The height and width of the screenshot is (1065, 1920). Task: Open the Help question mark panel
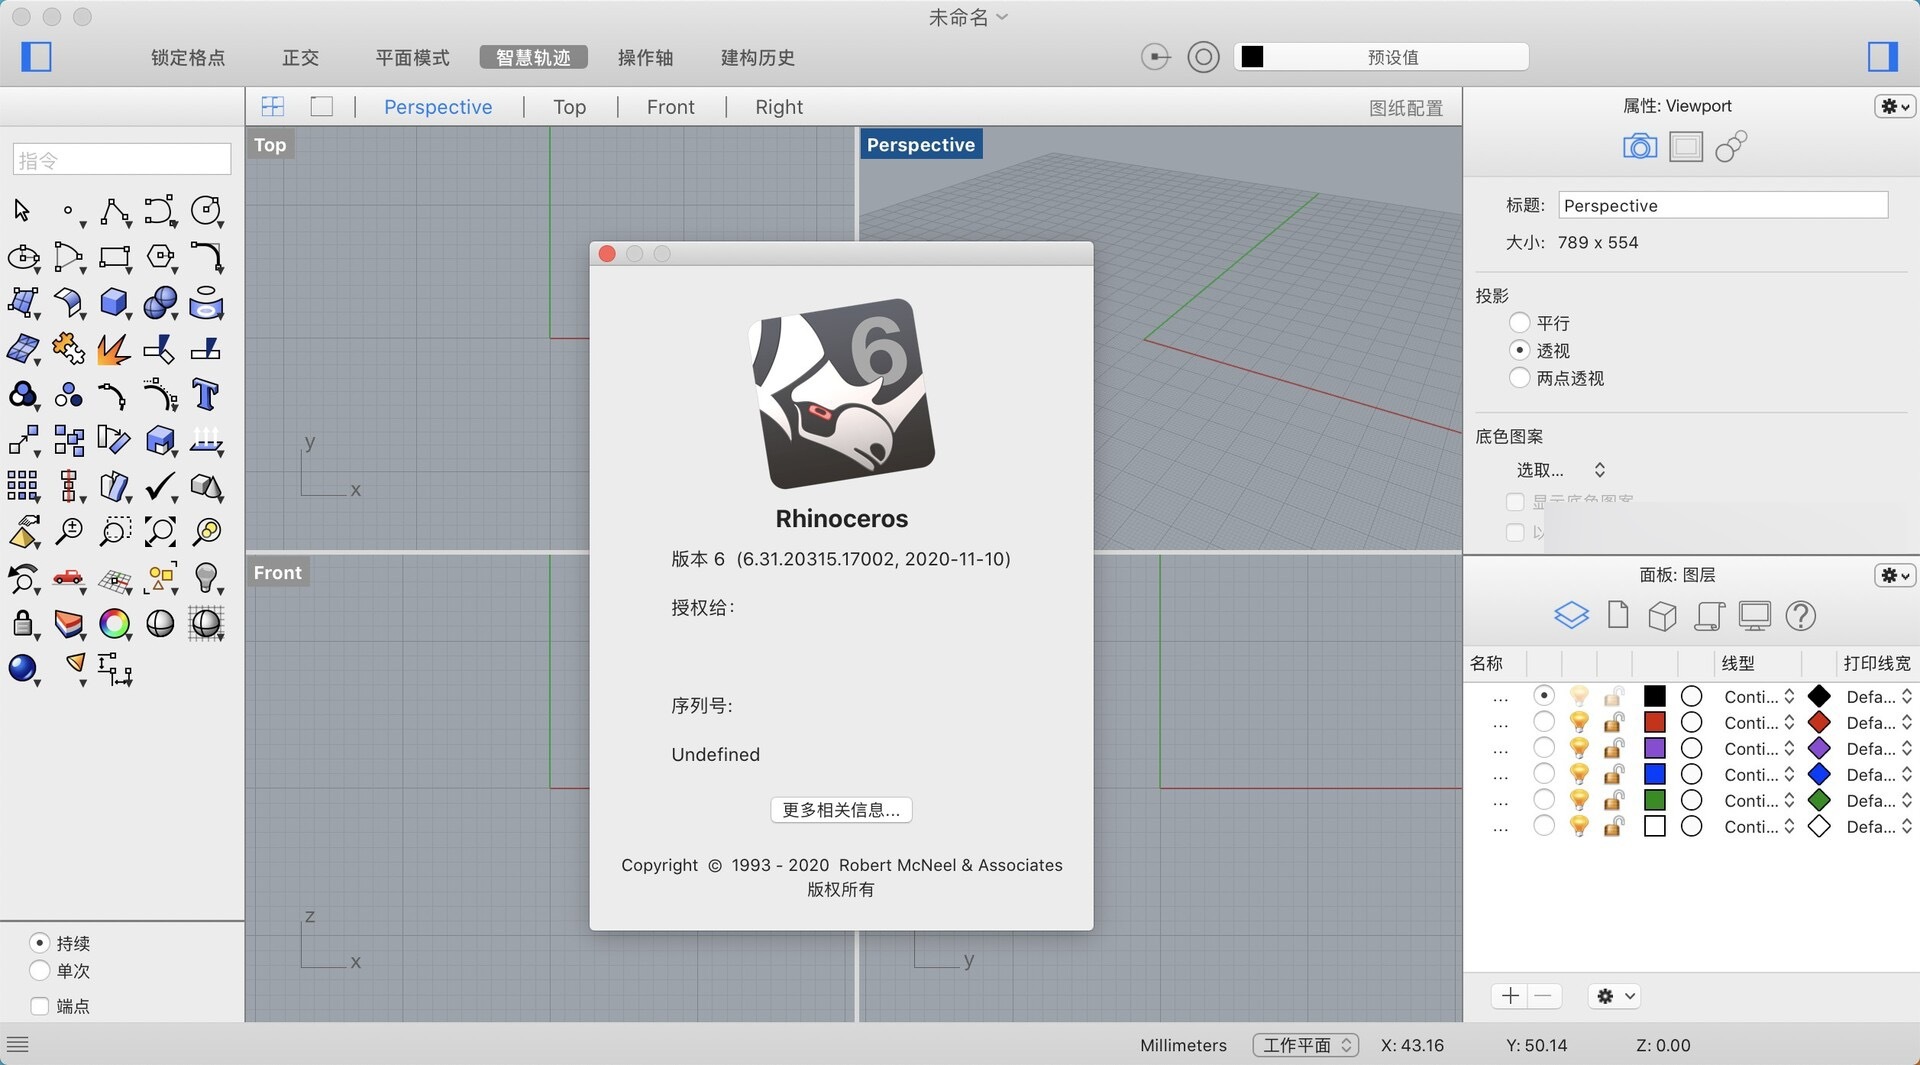tap(1800, 615)
